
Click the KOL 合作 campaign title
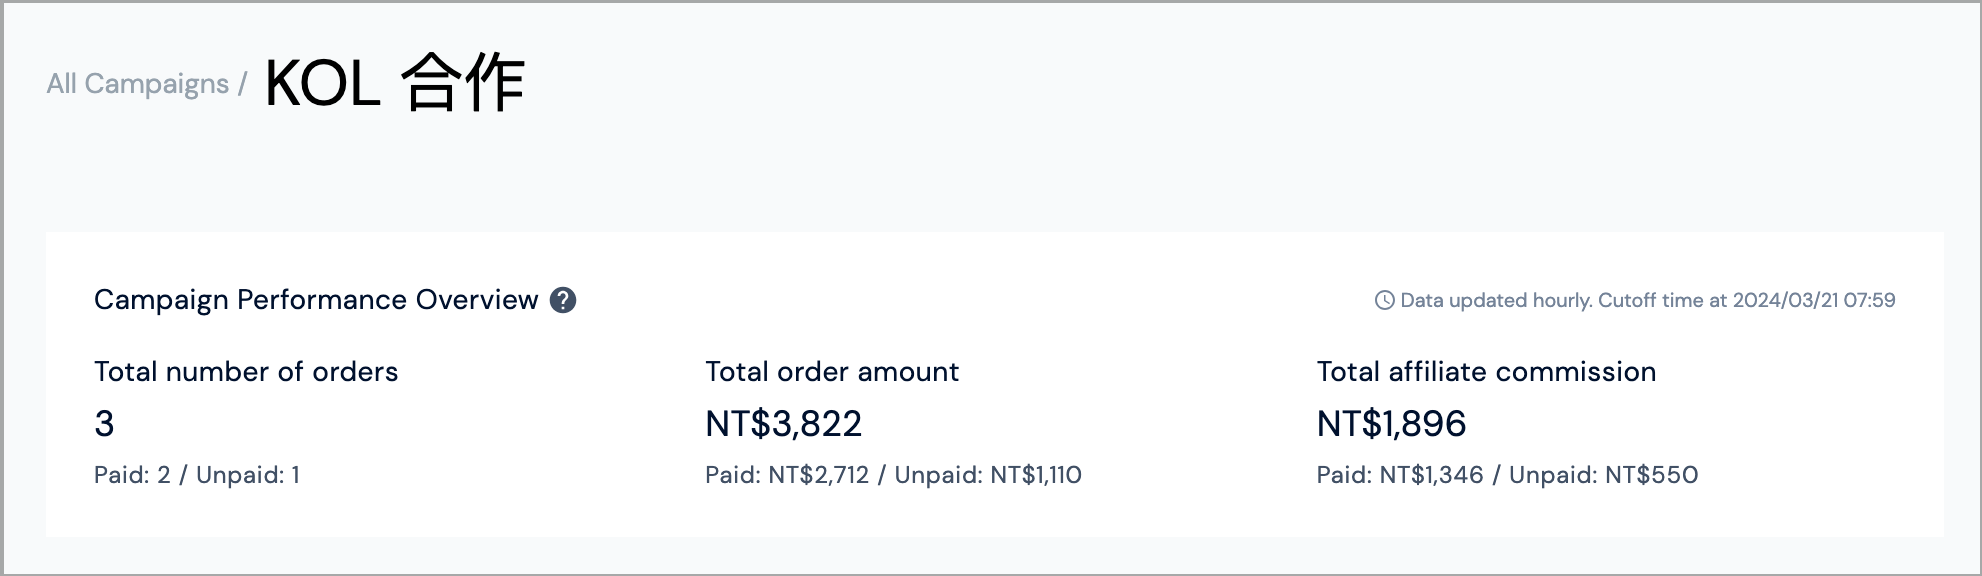[x=395, y=83]
